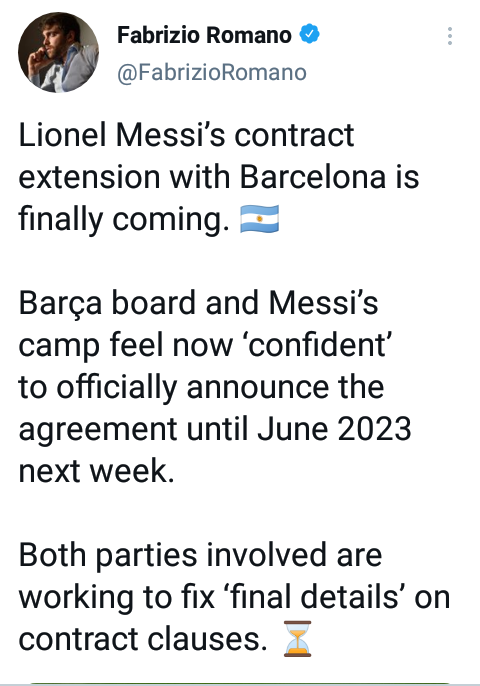
Task: Click the word "Barcelona" in the tweet
Action: pyautogui.click(x=313, y=177)
